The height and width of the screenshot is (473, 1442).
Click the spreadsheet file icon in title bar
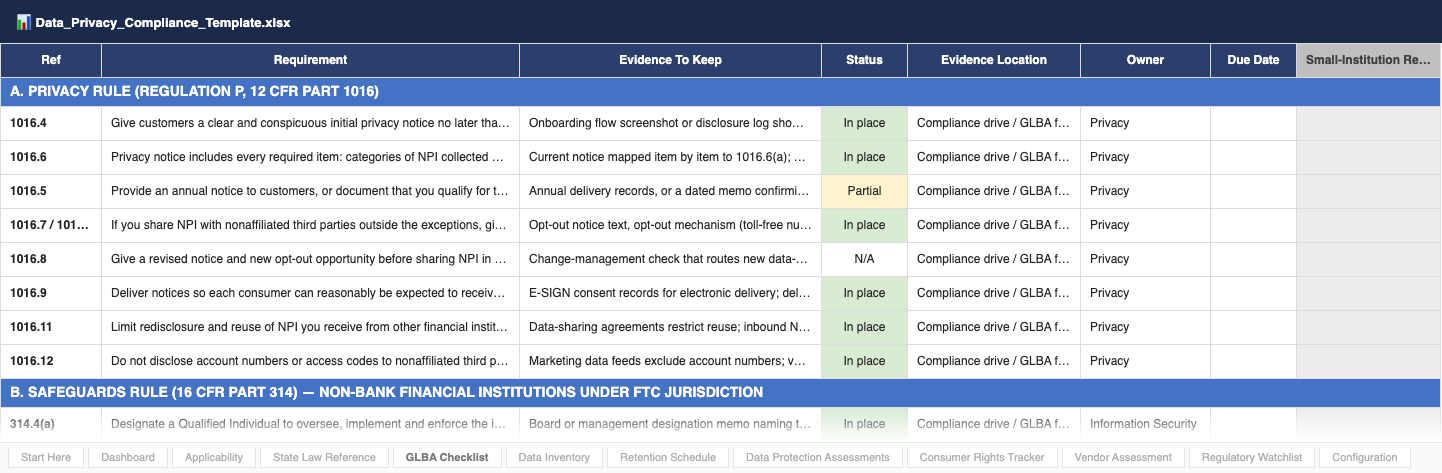pyautogui.click(x=23, y=21)
